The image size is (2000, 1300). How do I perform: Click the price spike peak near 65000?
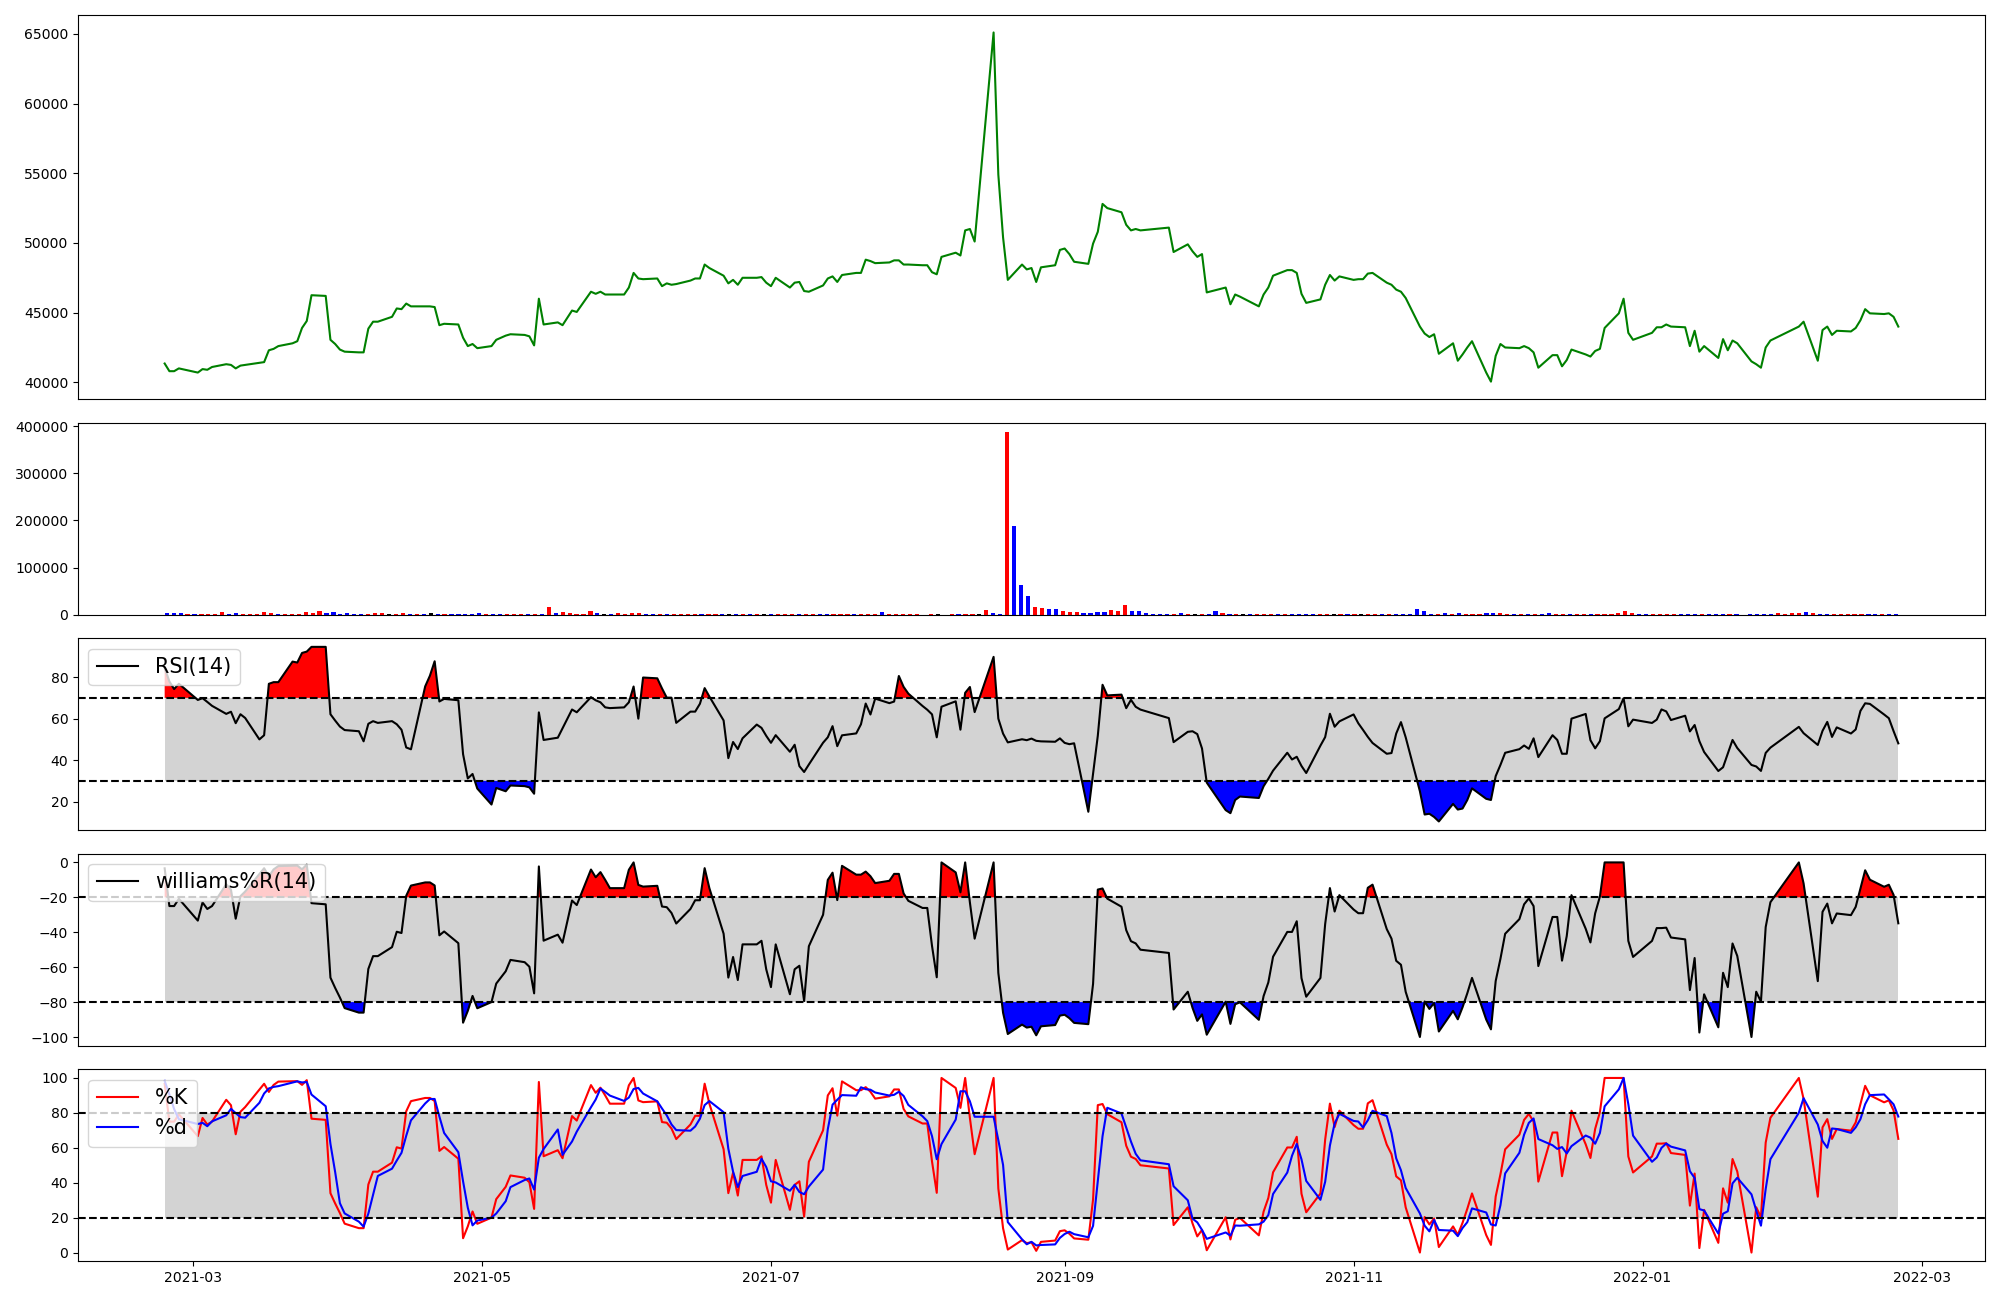(993, 34)
